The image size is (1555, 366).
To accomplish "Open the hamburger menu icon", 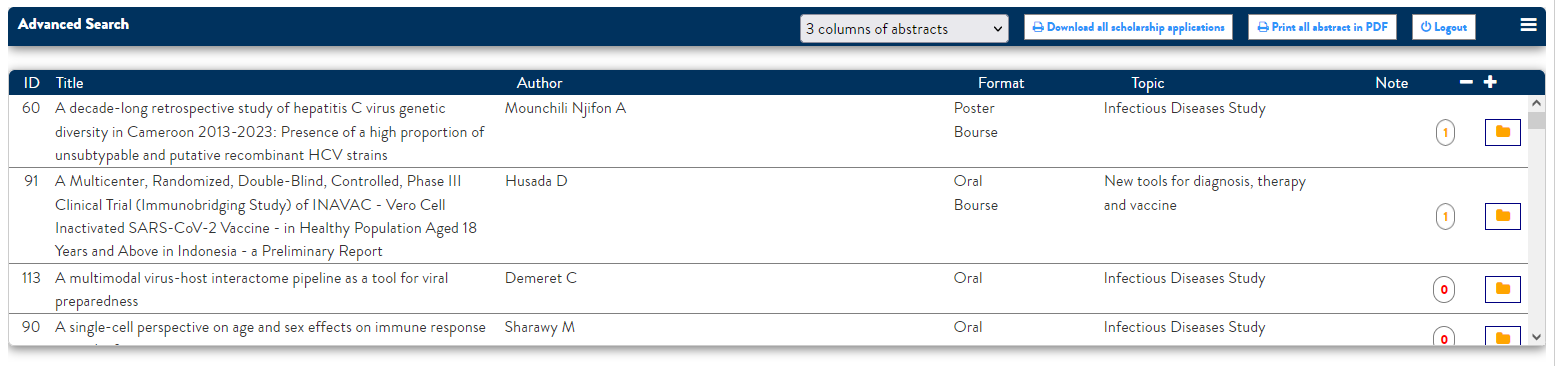I will (1528, 26).
